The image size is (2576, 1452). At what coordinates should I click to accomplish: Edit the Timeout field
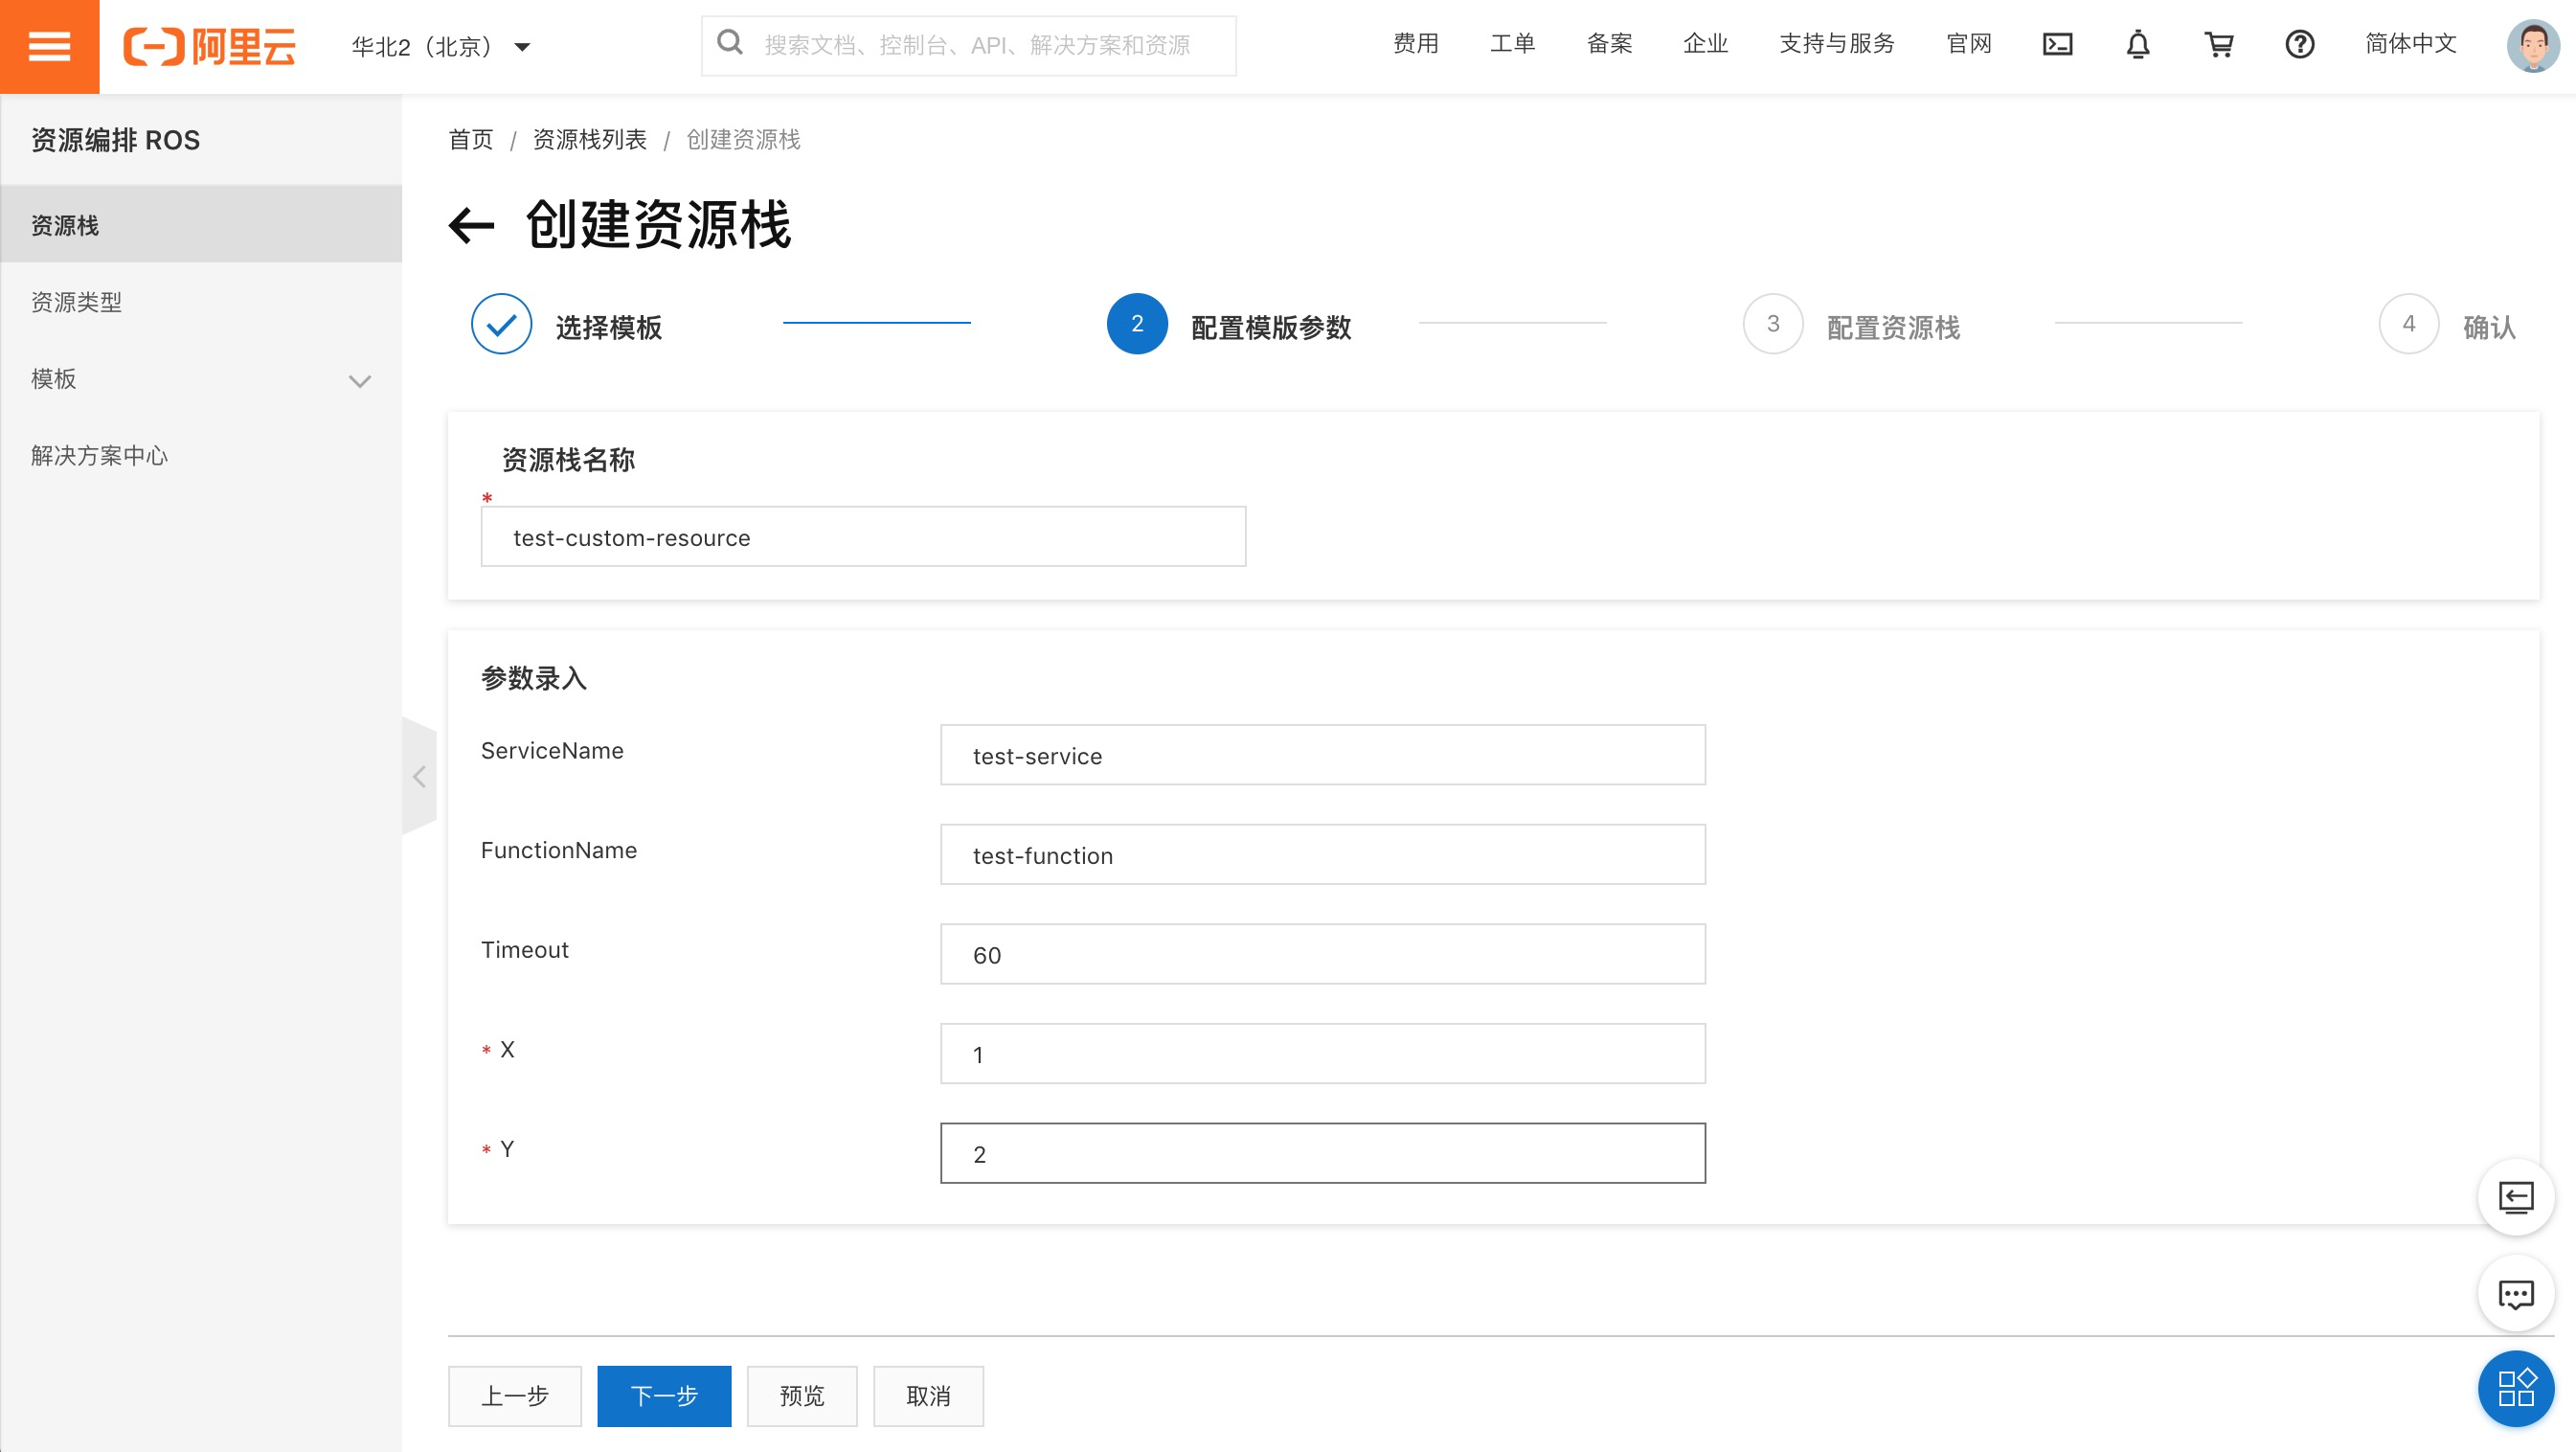[1322, 954]
